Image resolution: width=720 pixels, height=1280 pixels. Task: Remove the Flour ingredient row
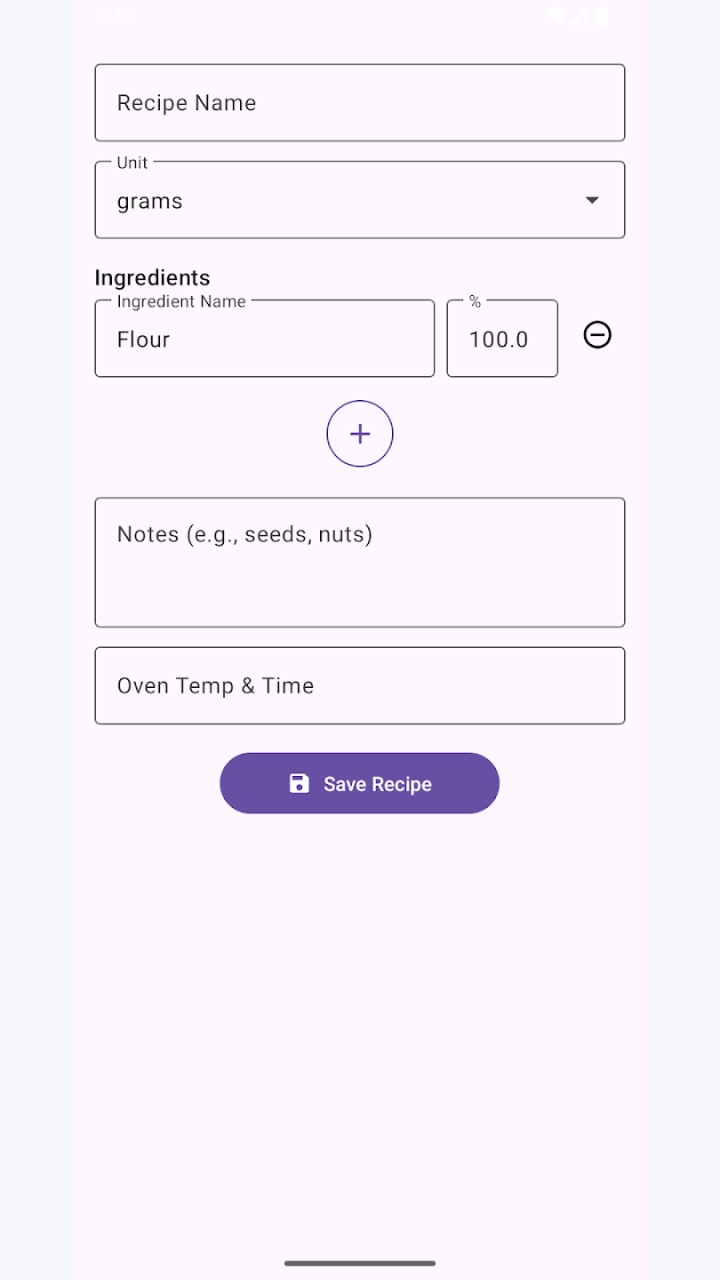coord(597,335)
